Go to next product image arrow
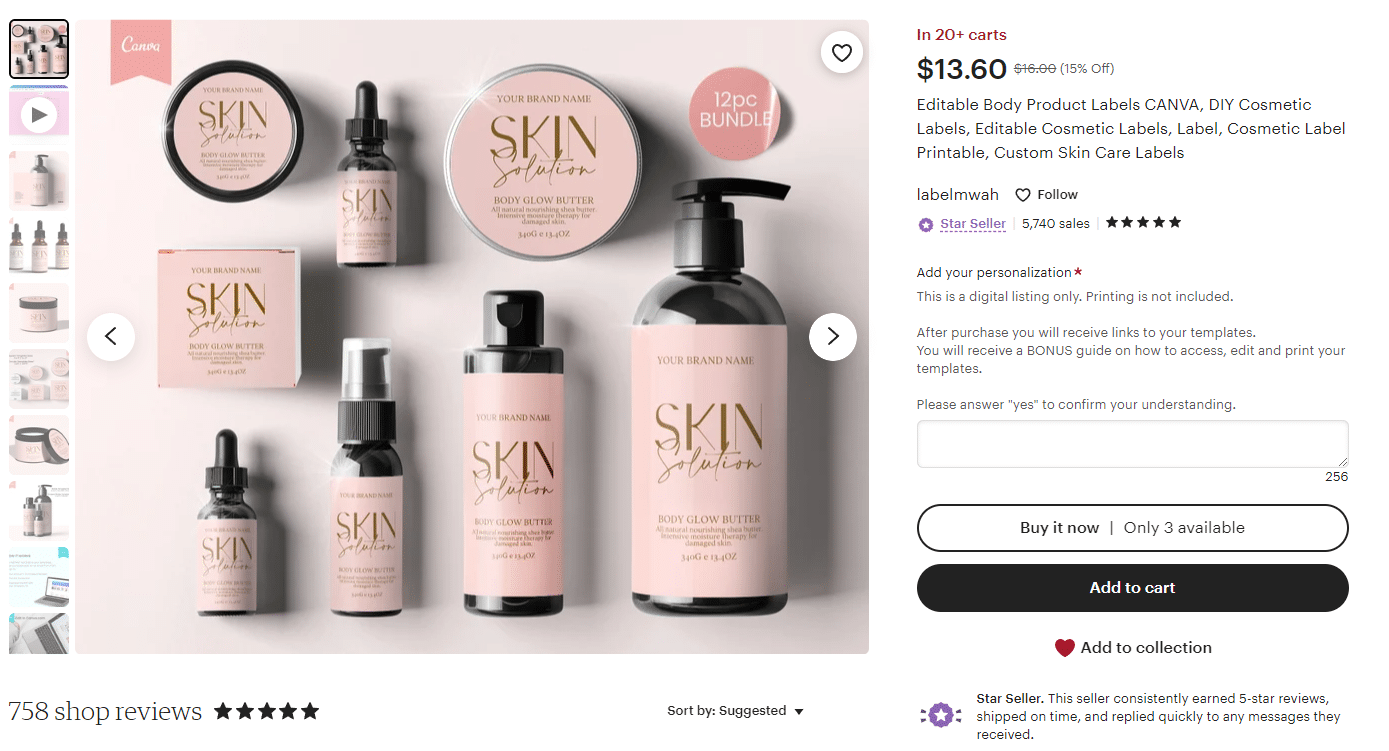The image size is (1389, 751). pyautogui.click(x=833, y=337)
